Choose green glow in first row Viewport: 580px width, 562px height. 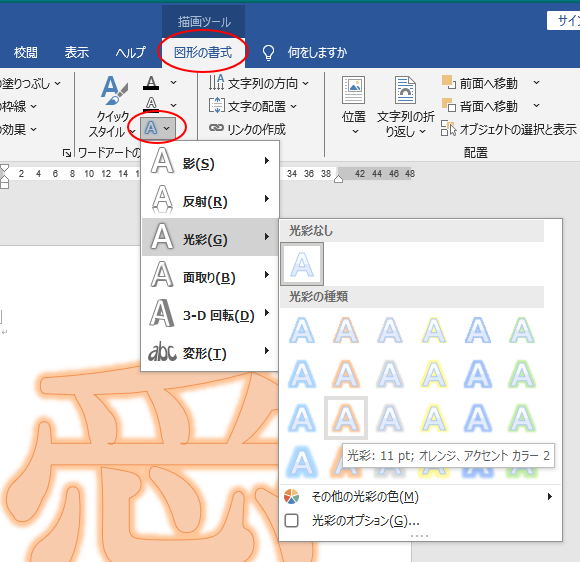[522, 330]
